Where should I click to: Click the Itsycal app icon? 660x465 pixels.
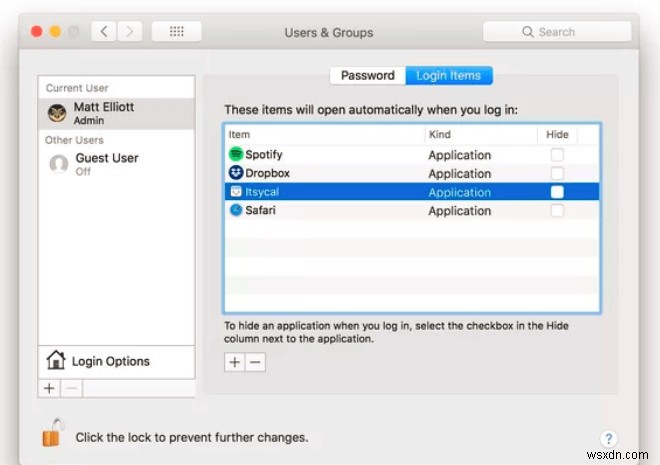[236, 191]
